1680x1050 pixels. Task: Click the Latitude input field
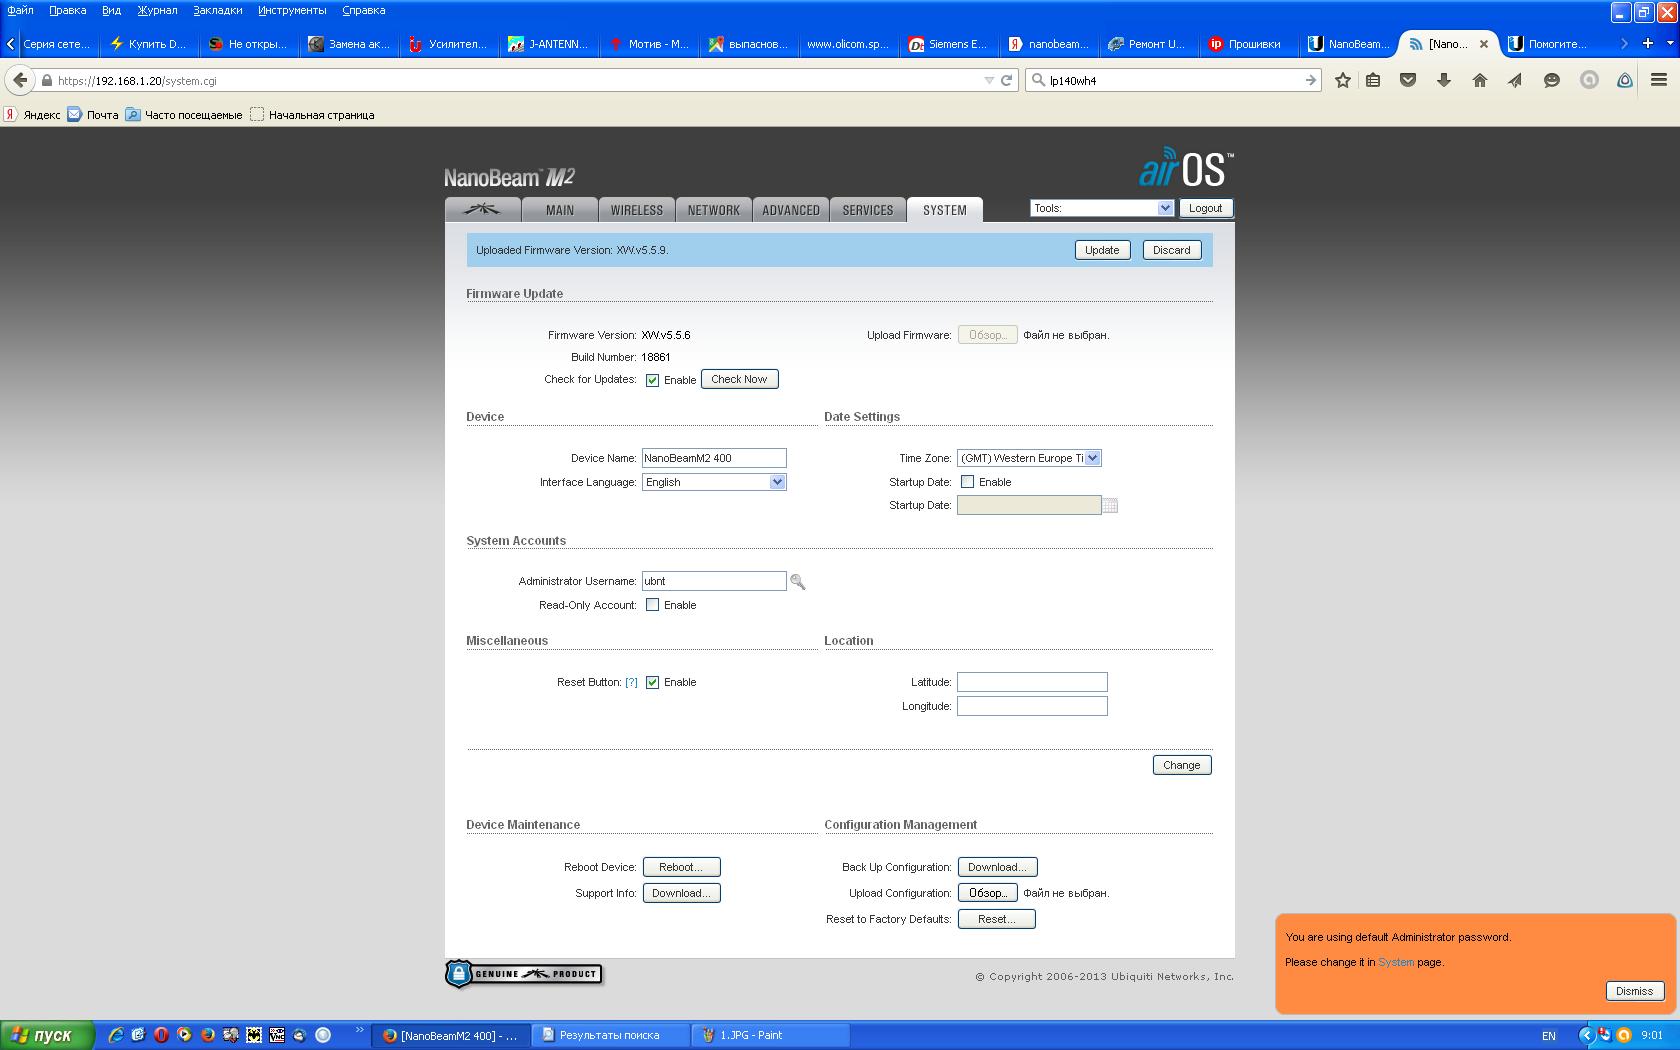point(1032,682)
